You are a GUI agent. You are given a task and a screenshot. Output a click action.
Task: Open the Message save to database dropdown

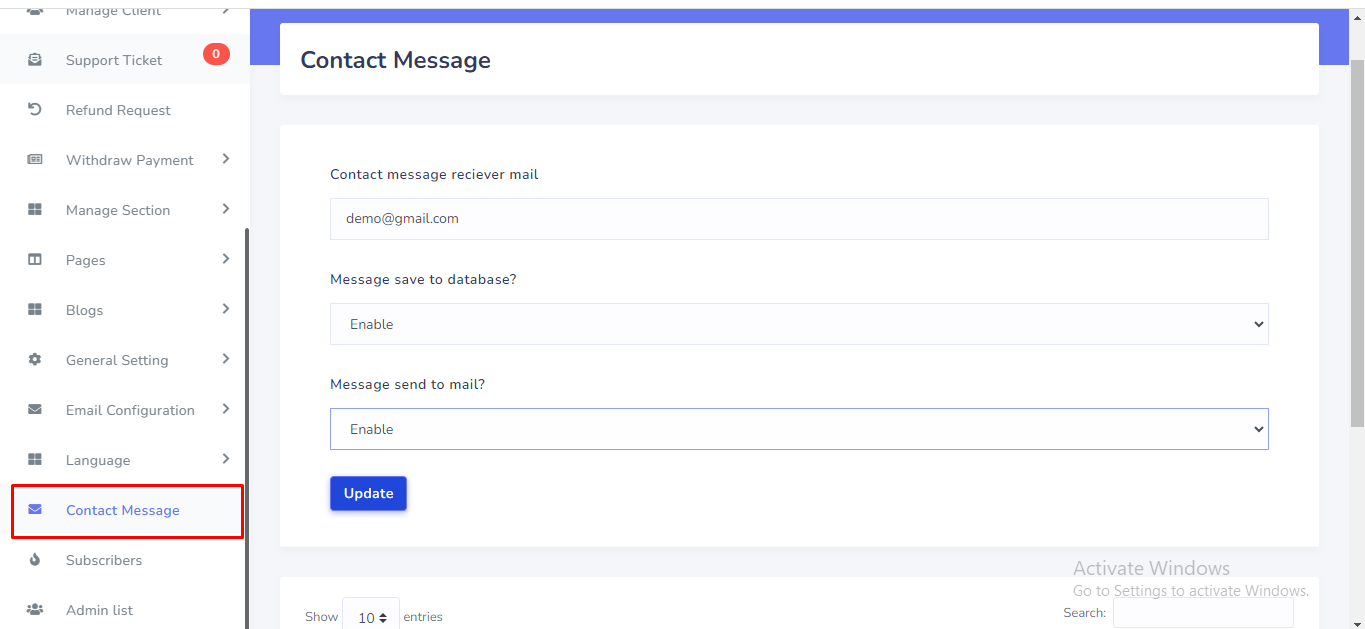(x=798, y=324)
